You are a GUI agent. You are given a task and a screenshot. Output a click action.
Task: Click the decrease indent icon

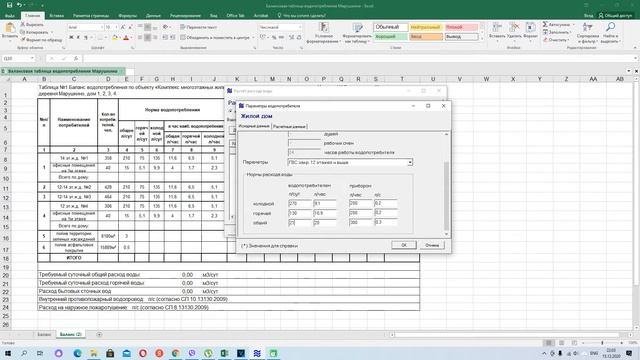pos(165,37)
